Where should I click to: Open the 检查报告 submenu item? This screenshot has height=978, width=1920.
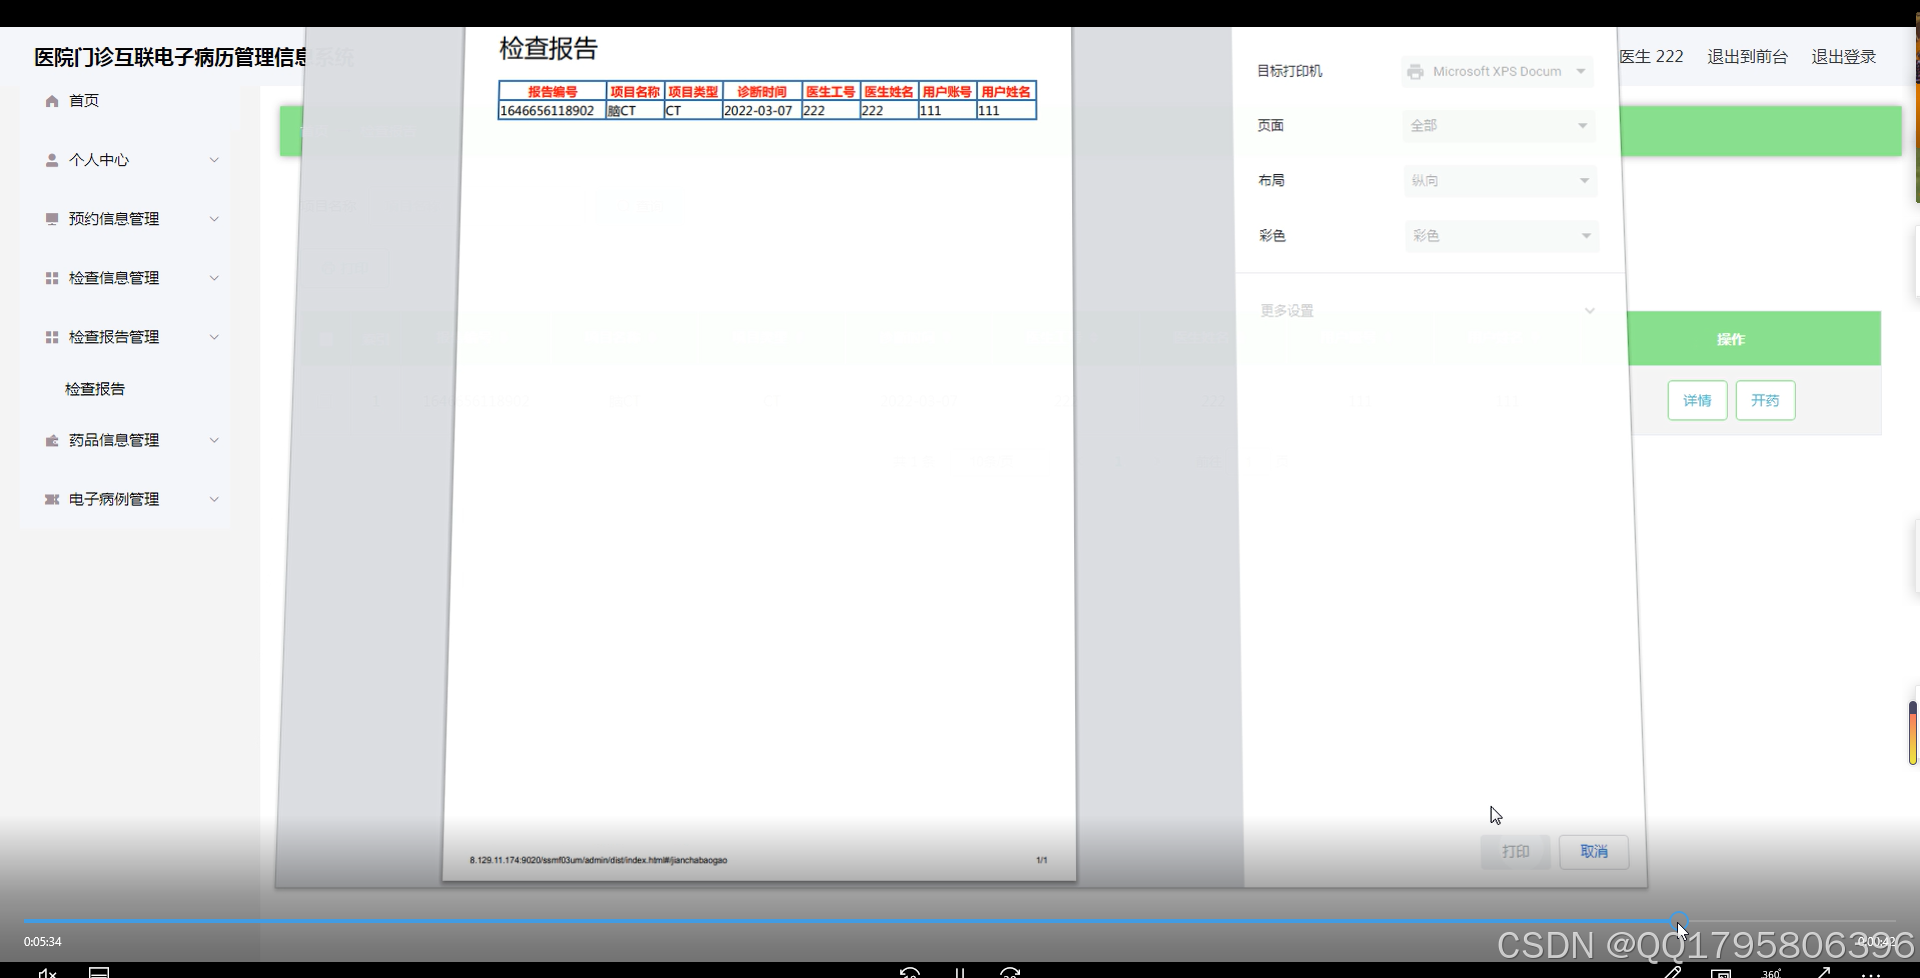tap(95, 389)
